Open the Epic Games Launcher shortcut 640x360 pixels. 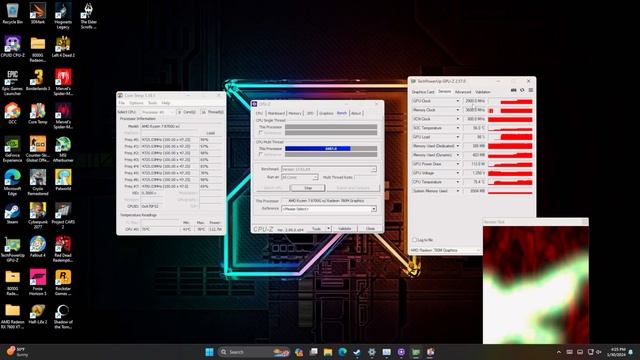[x=12, y=82]
